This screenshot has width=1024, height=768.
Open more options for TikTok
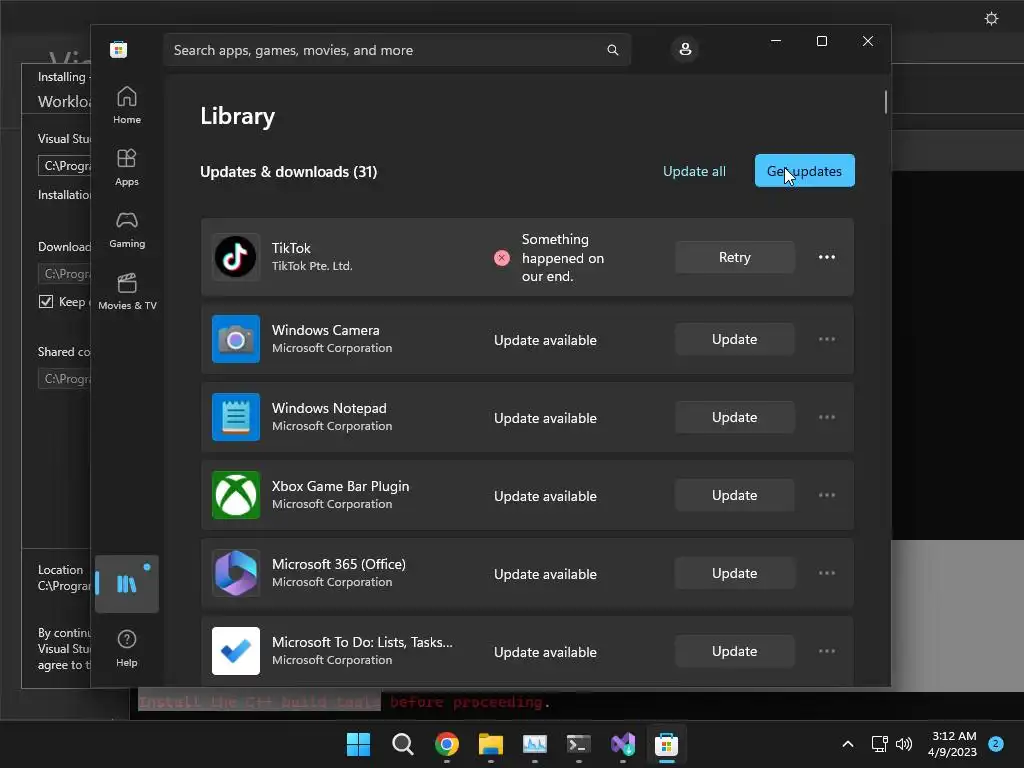[827, 257]
